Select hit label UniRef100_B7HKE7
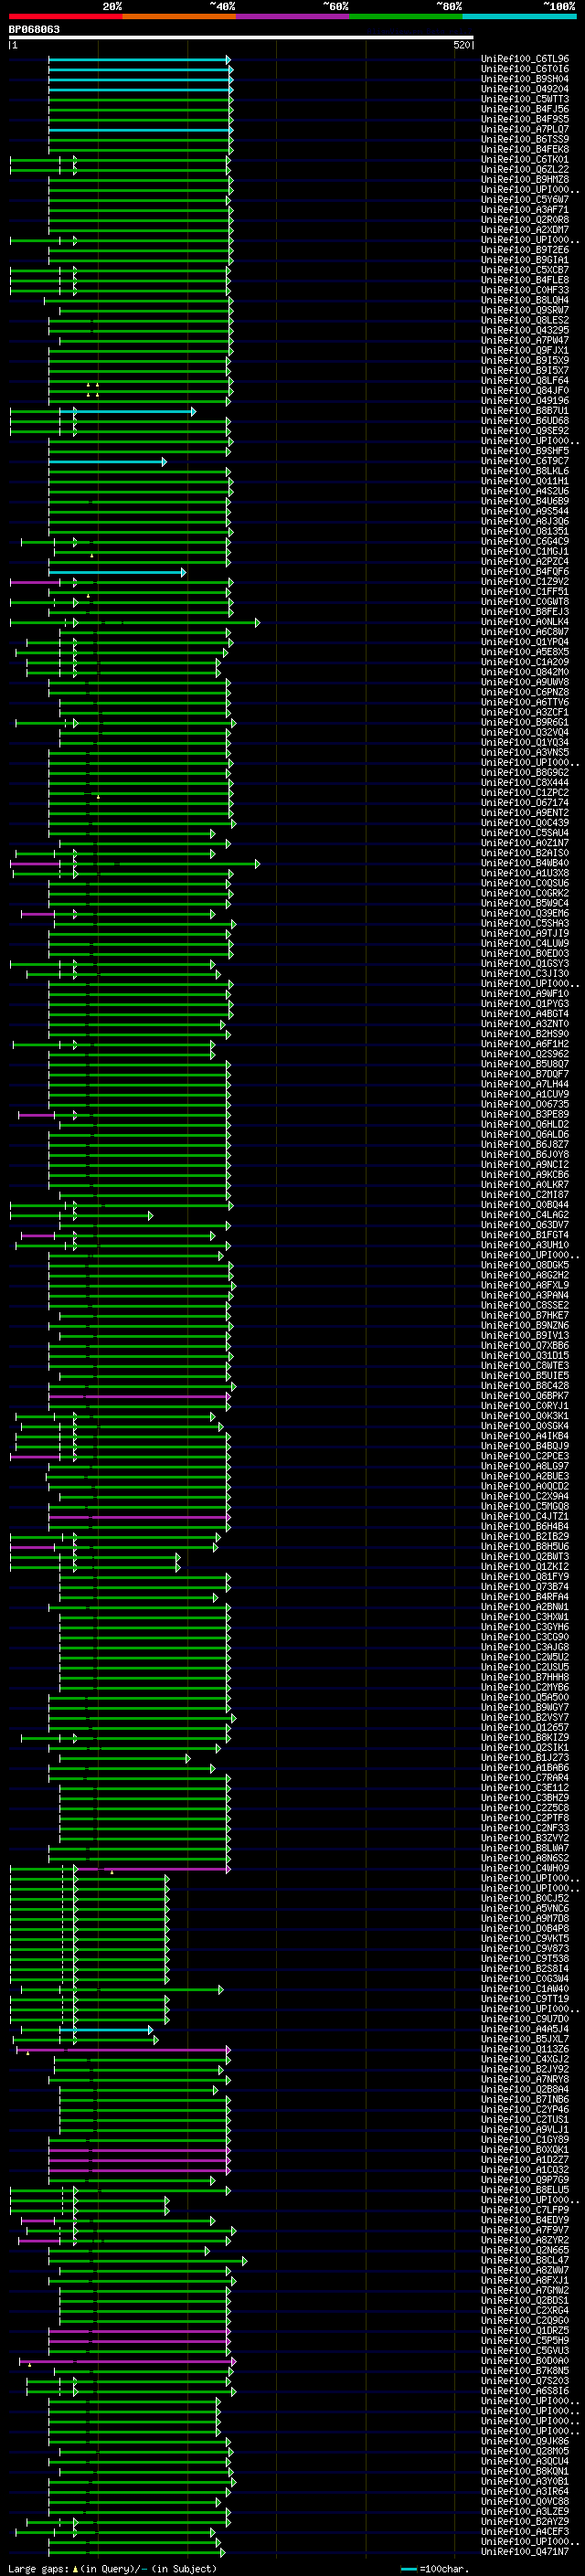This screenshot has width=585, height=2576. tap(525, 1315)
